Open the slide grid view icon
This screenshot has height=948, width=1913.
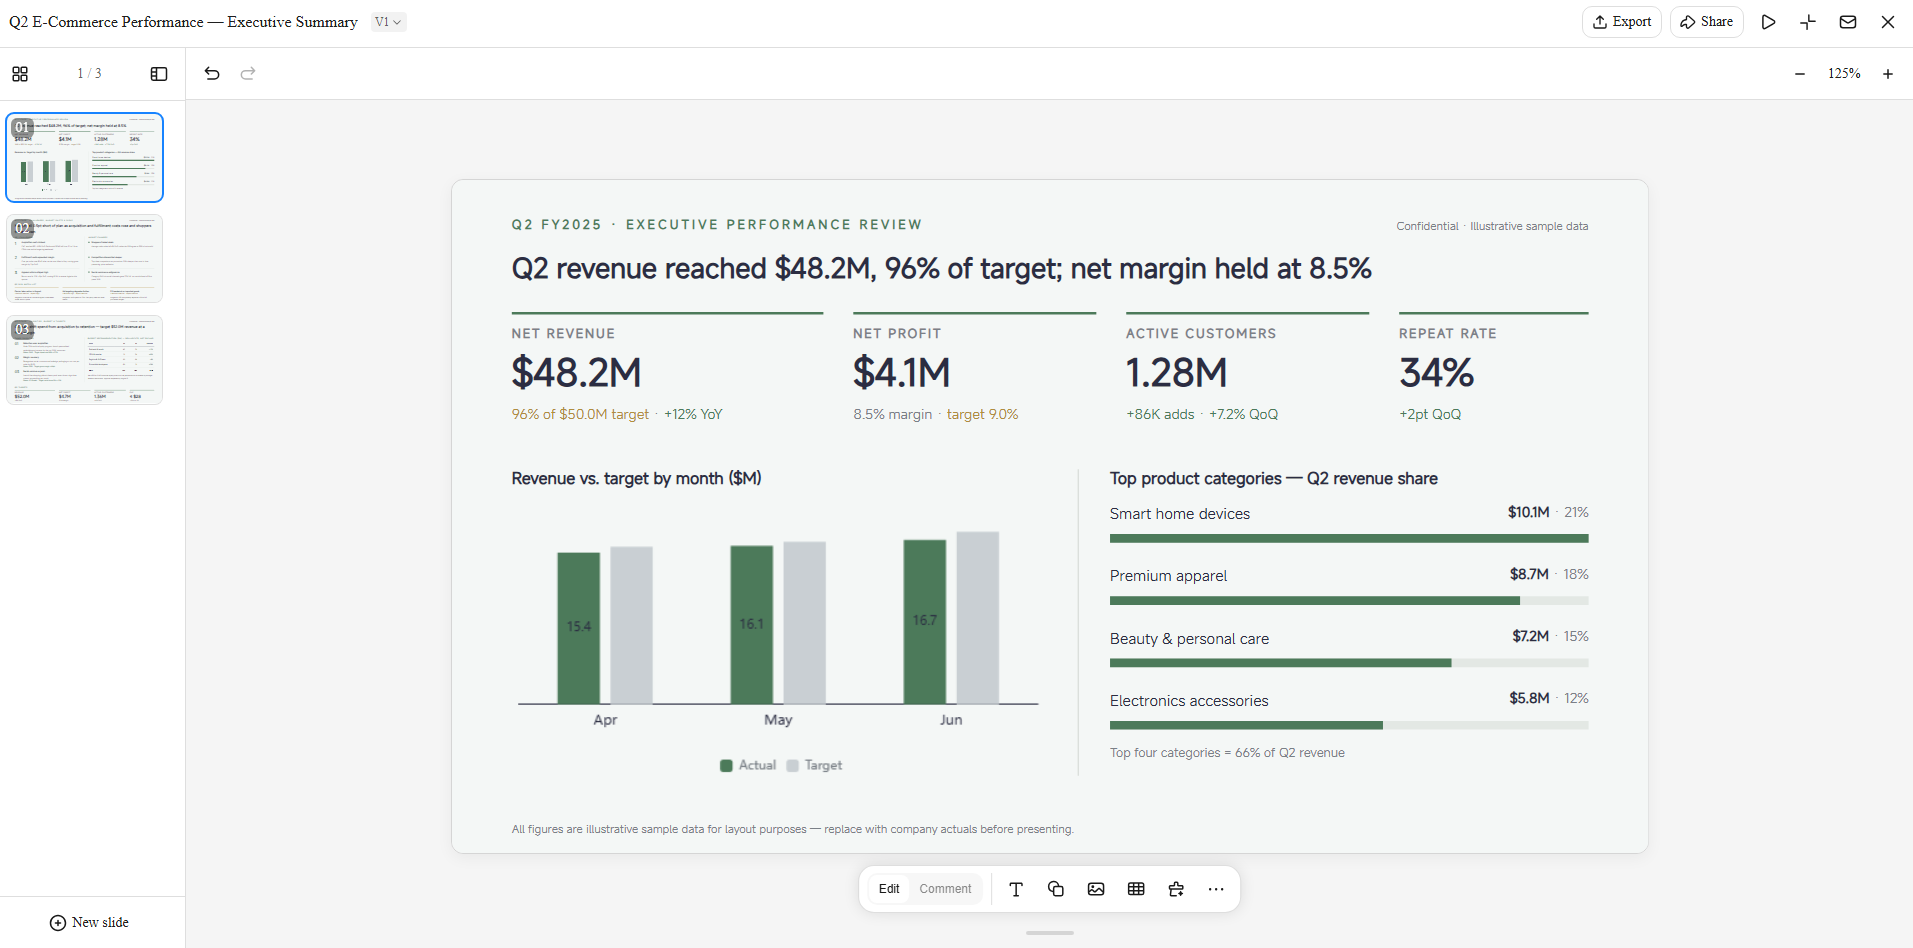click(x=20, y=74)
